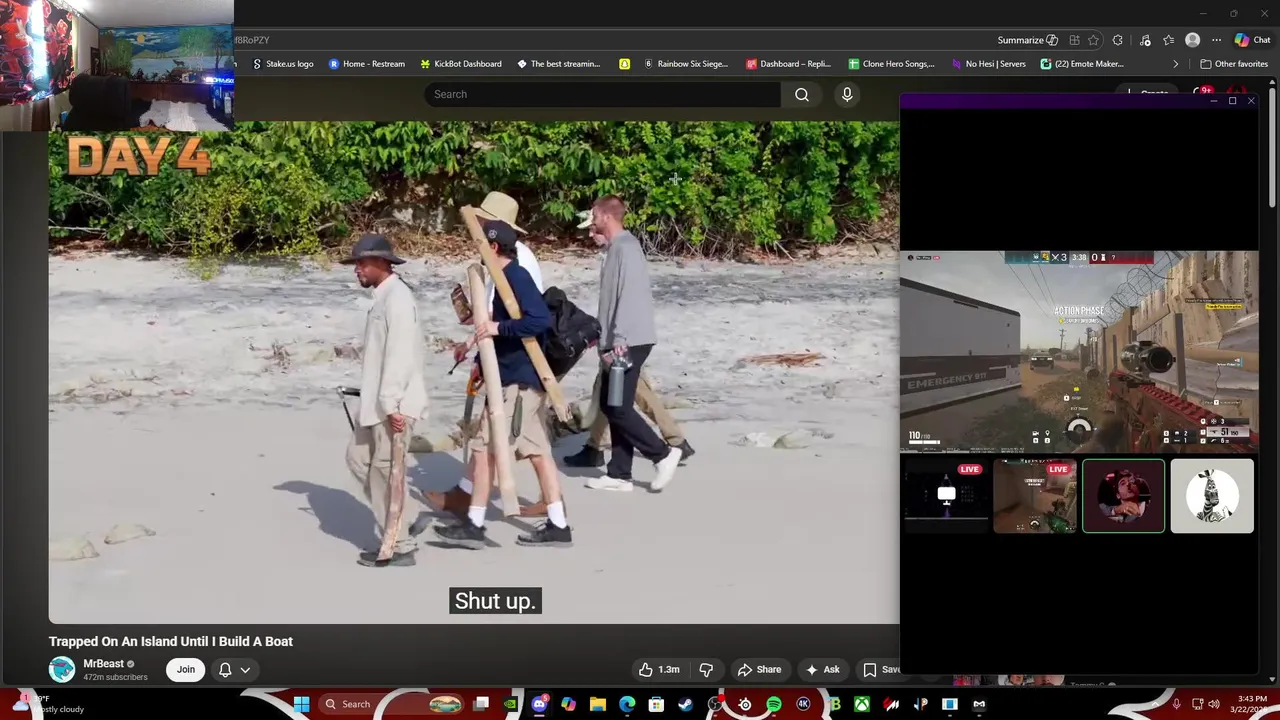Open browser Settings and more ellipsis
This screenshot has height=720, width=1280.
(x=1216, y=40)
